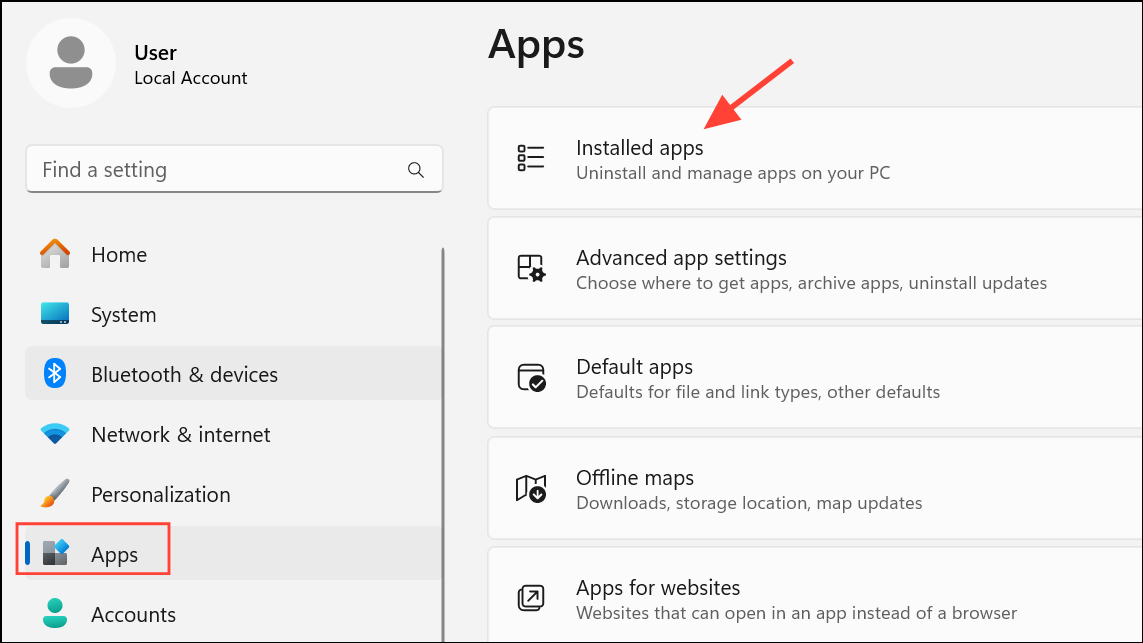The height and width of the screenshot is (643, 1143).
Task: Click the Installed apps list icon
Action: (530, 158)
